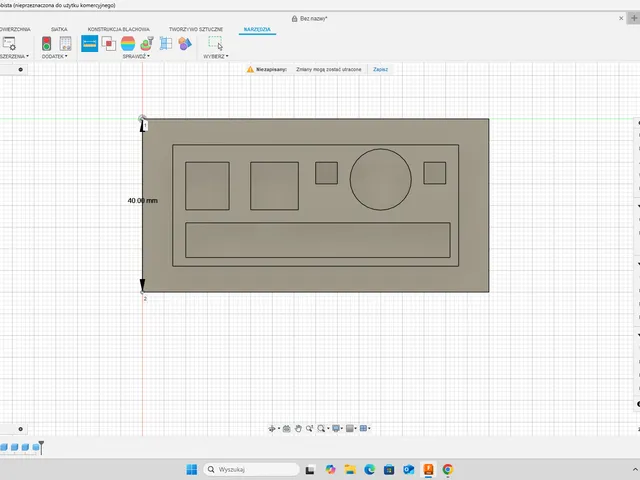Open the Viewports layout icon
This screenshot has height=480, width=640.
point(363,429)
